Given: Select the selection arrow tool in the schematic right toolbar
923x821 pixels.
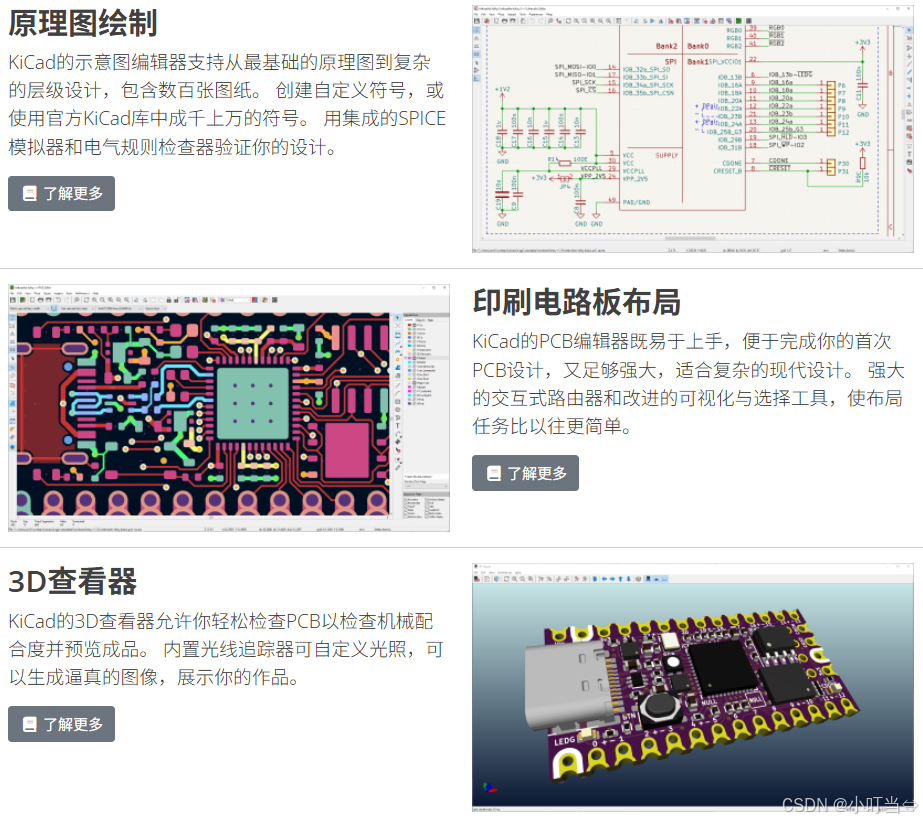Looking at the screenshot, I should point(909,30).
